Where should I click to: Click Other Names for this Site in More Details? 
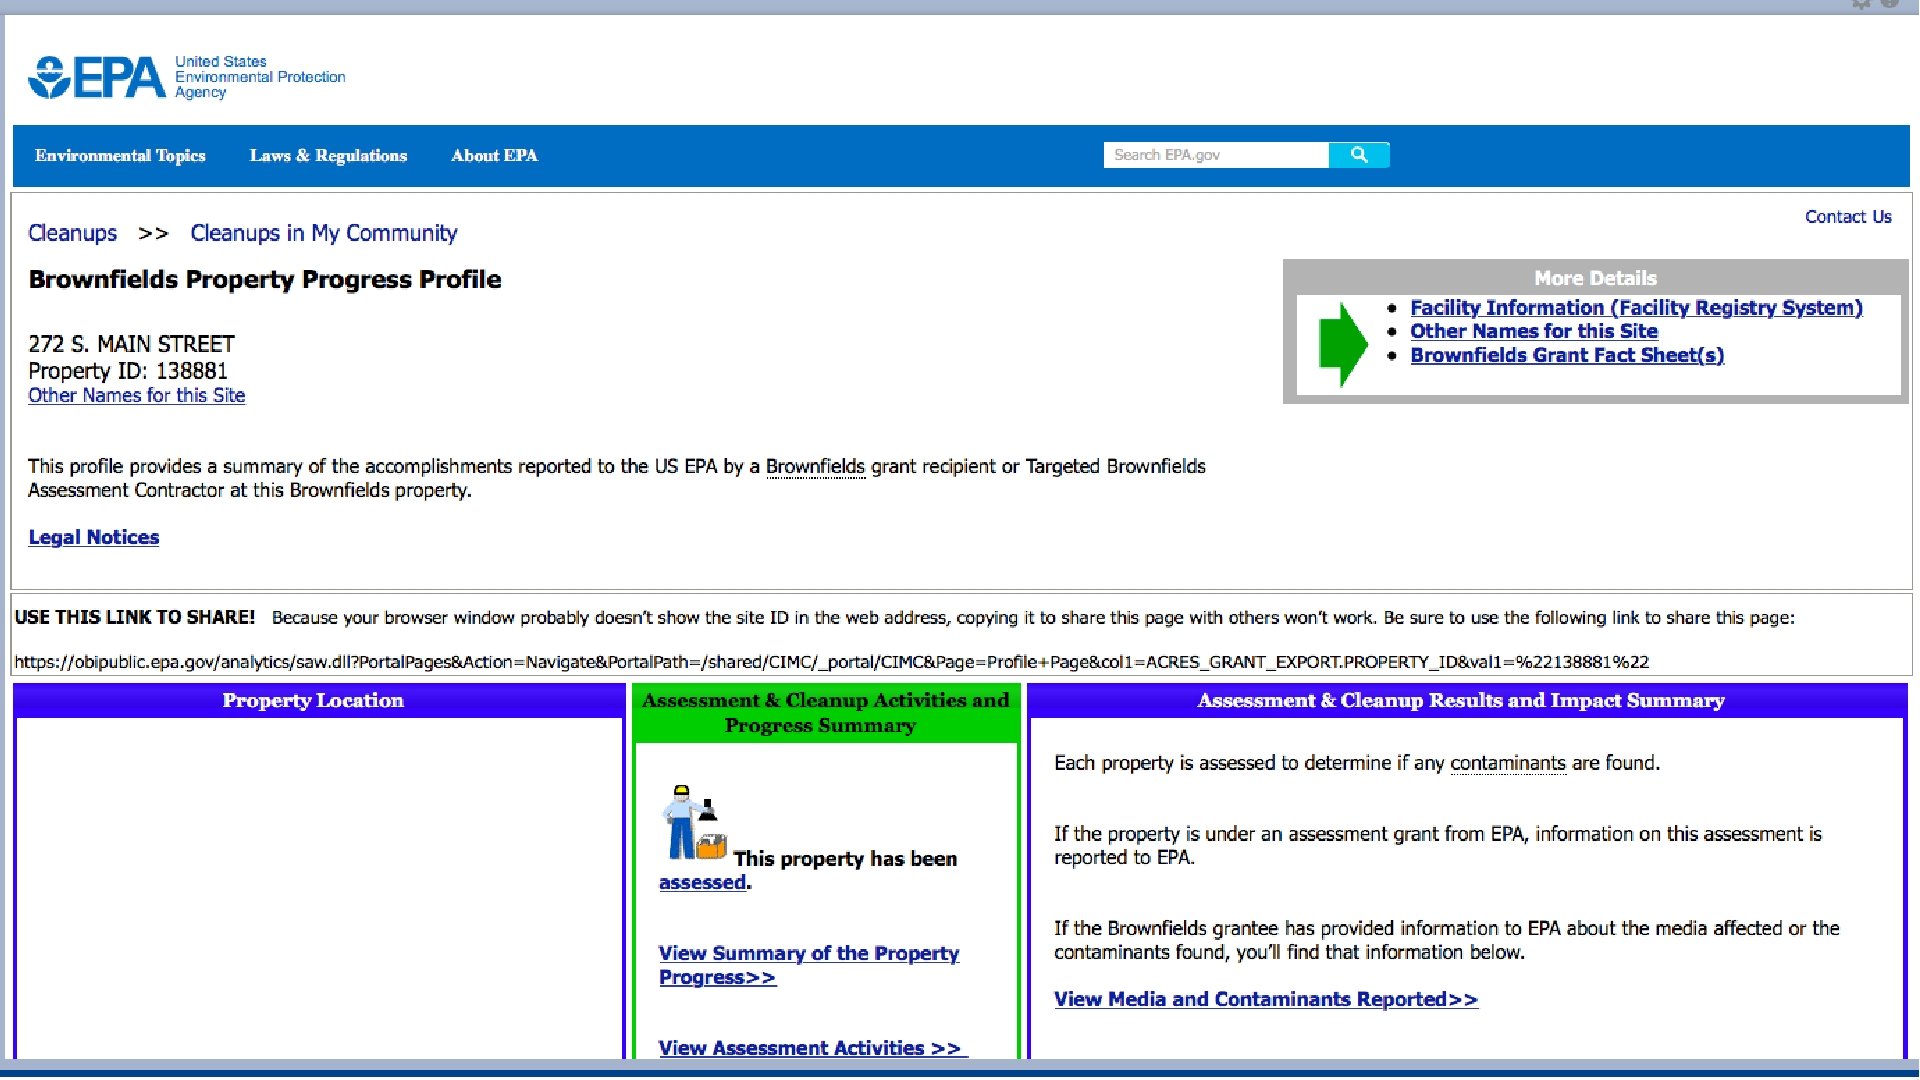(x=1533, y=332)
